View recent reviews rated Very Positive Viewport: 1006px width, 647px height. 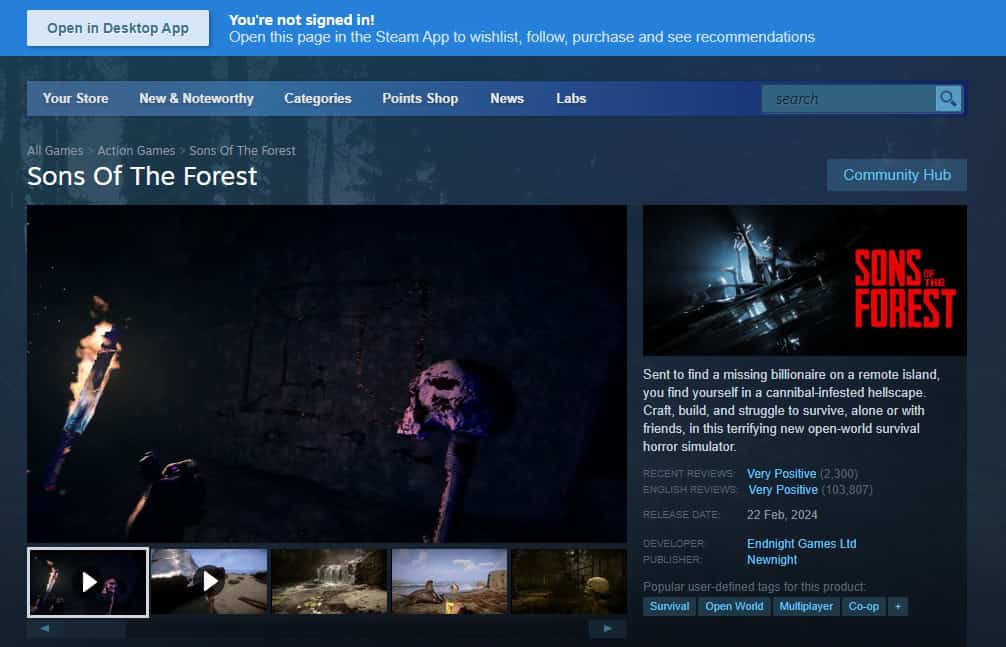click(781, 474)
